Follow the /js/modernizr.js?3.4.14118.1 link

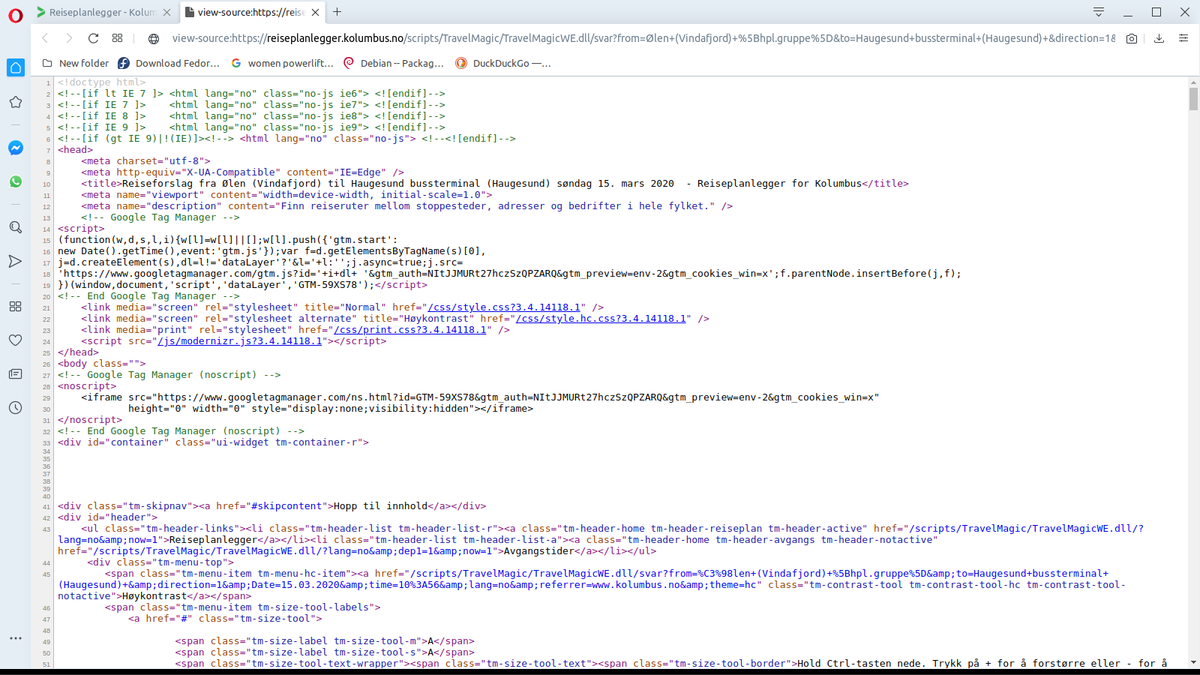click(x=238, y=341)
